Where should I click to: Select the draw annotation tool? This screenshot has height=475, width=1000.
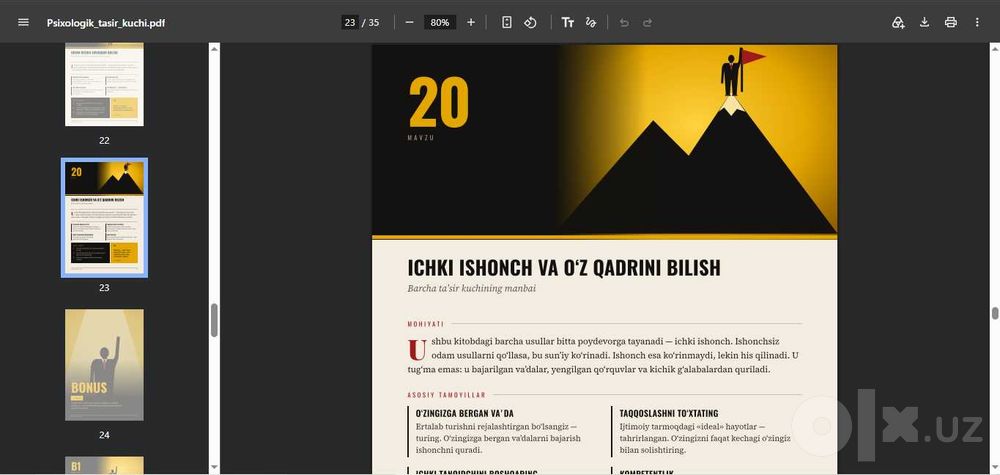pyautogui.click(x=591, y=22)
